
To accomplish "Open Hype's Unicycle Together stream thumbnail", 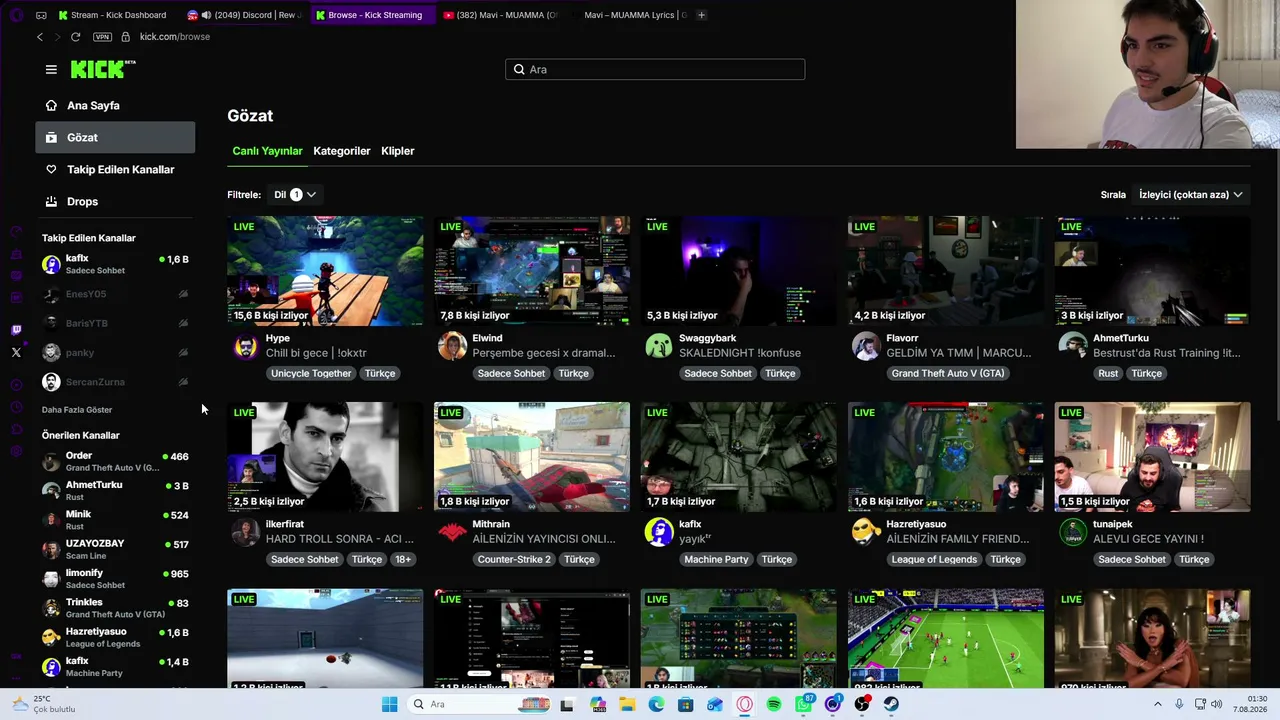I will [x=325, y=271].
